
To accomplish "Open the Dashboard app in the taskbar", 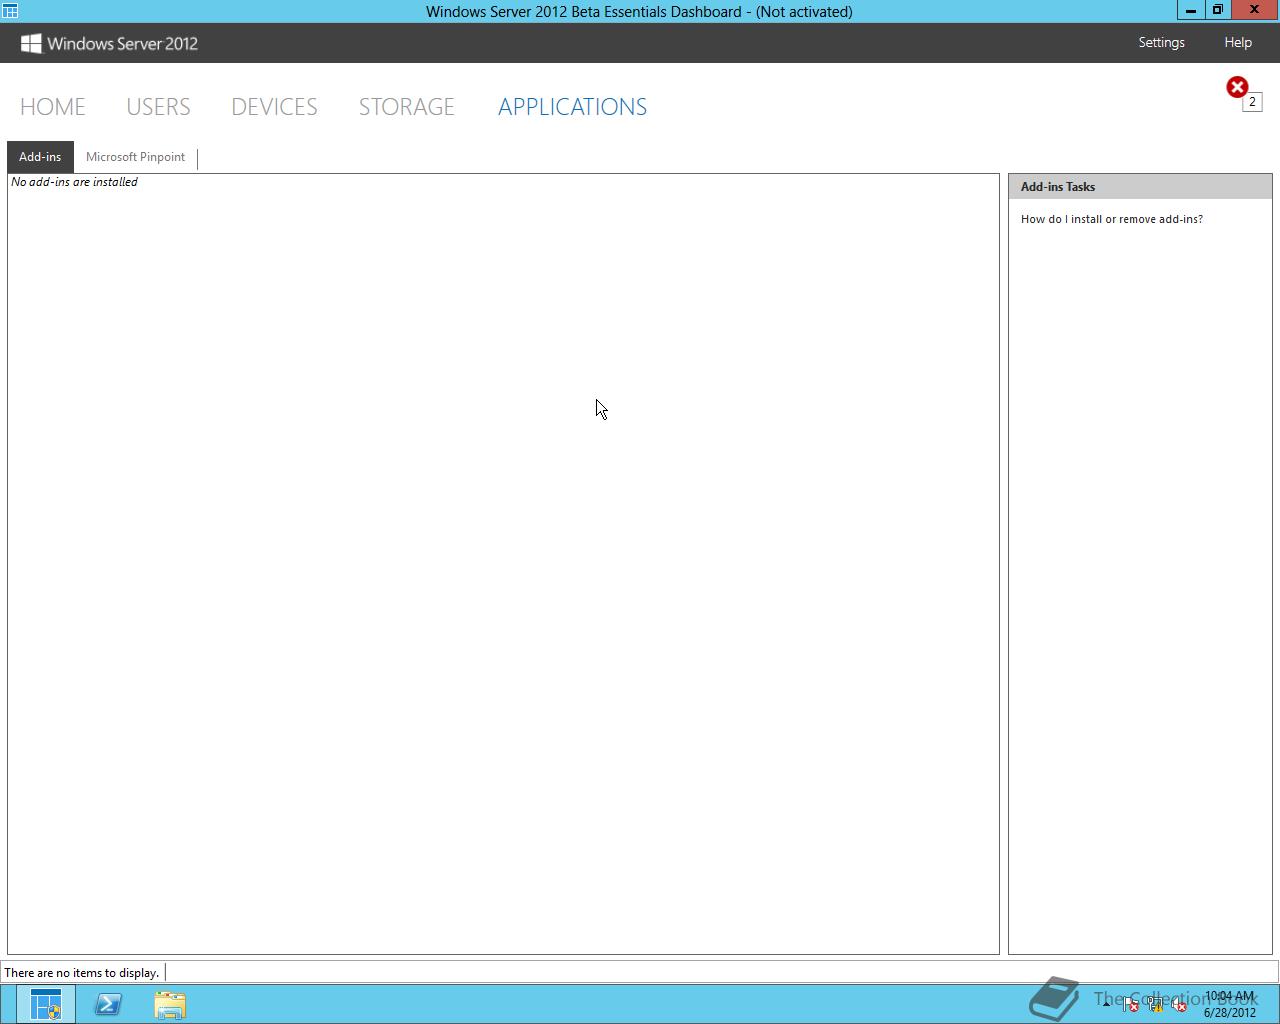I will point(45,1004).
